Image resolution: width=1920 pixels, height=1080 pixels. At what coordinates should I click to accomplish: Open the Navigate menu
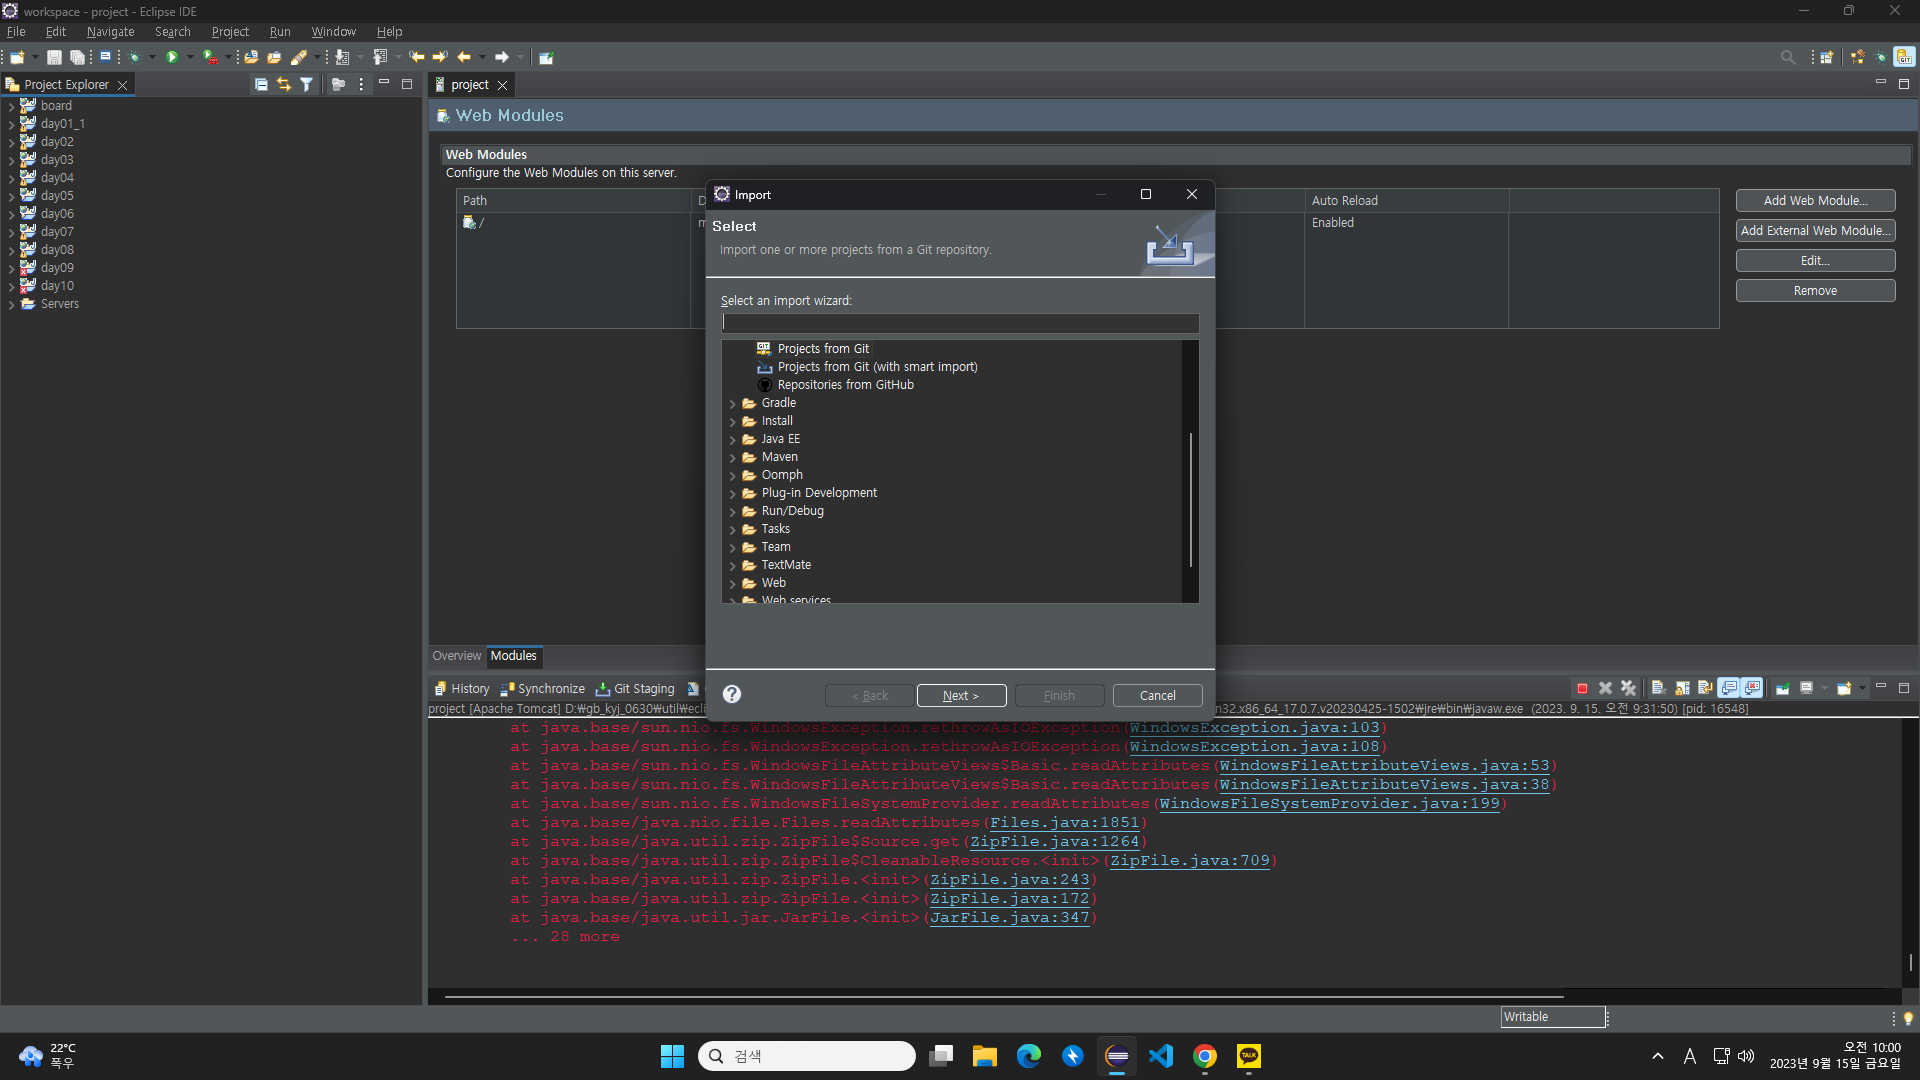[110, 31]
